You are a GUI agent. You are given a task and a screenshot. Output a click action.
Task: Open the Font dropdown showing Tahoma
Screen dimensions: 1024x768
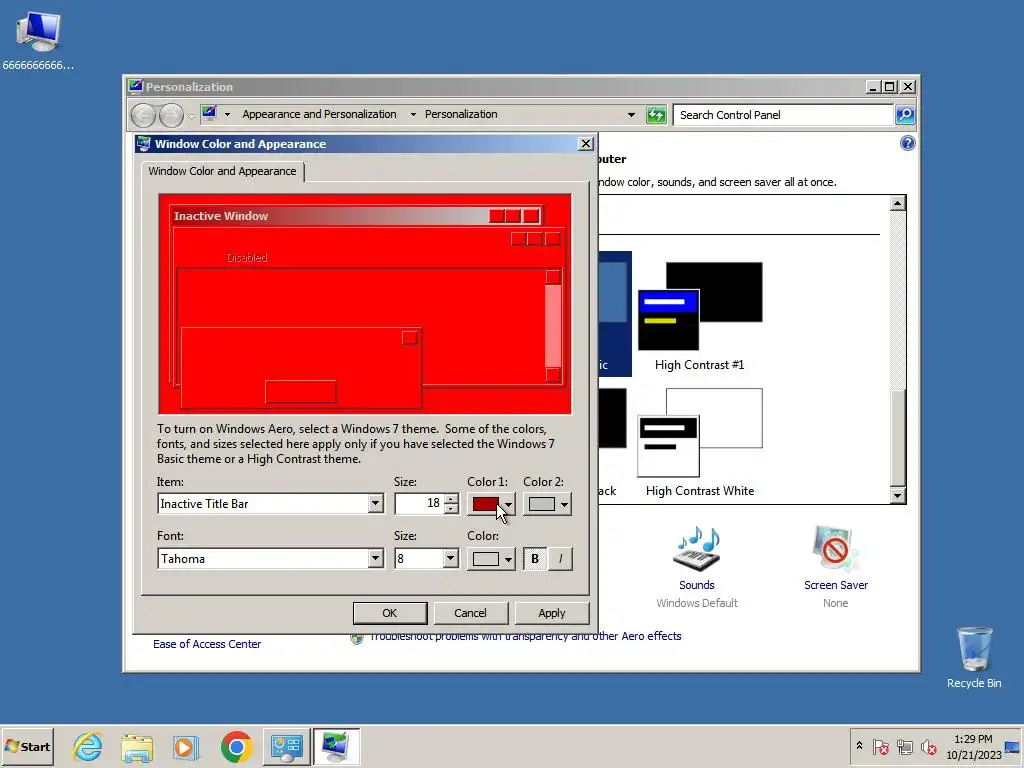(270, 558)
